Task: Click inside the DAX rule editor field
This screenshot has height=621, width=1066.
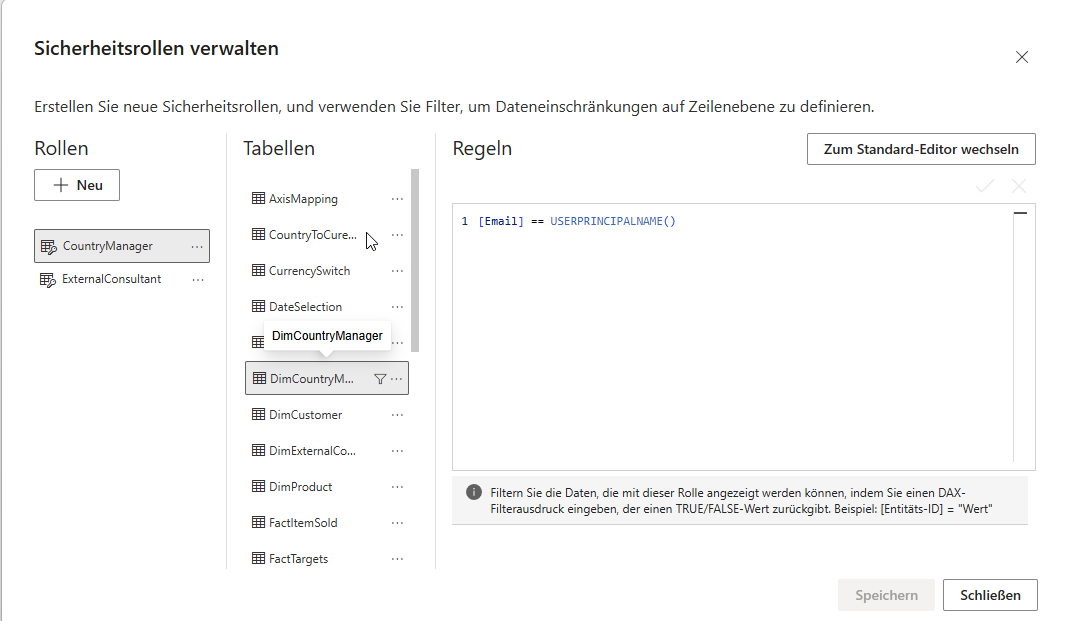Action: click(733, 337)
